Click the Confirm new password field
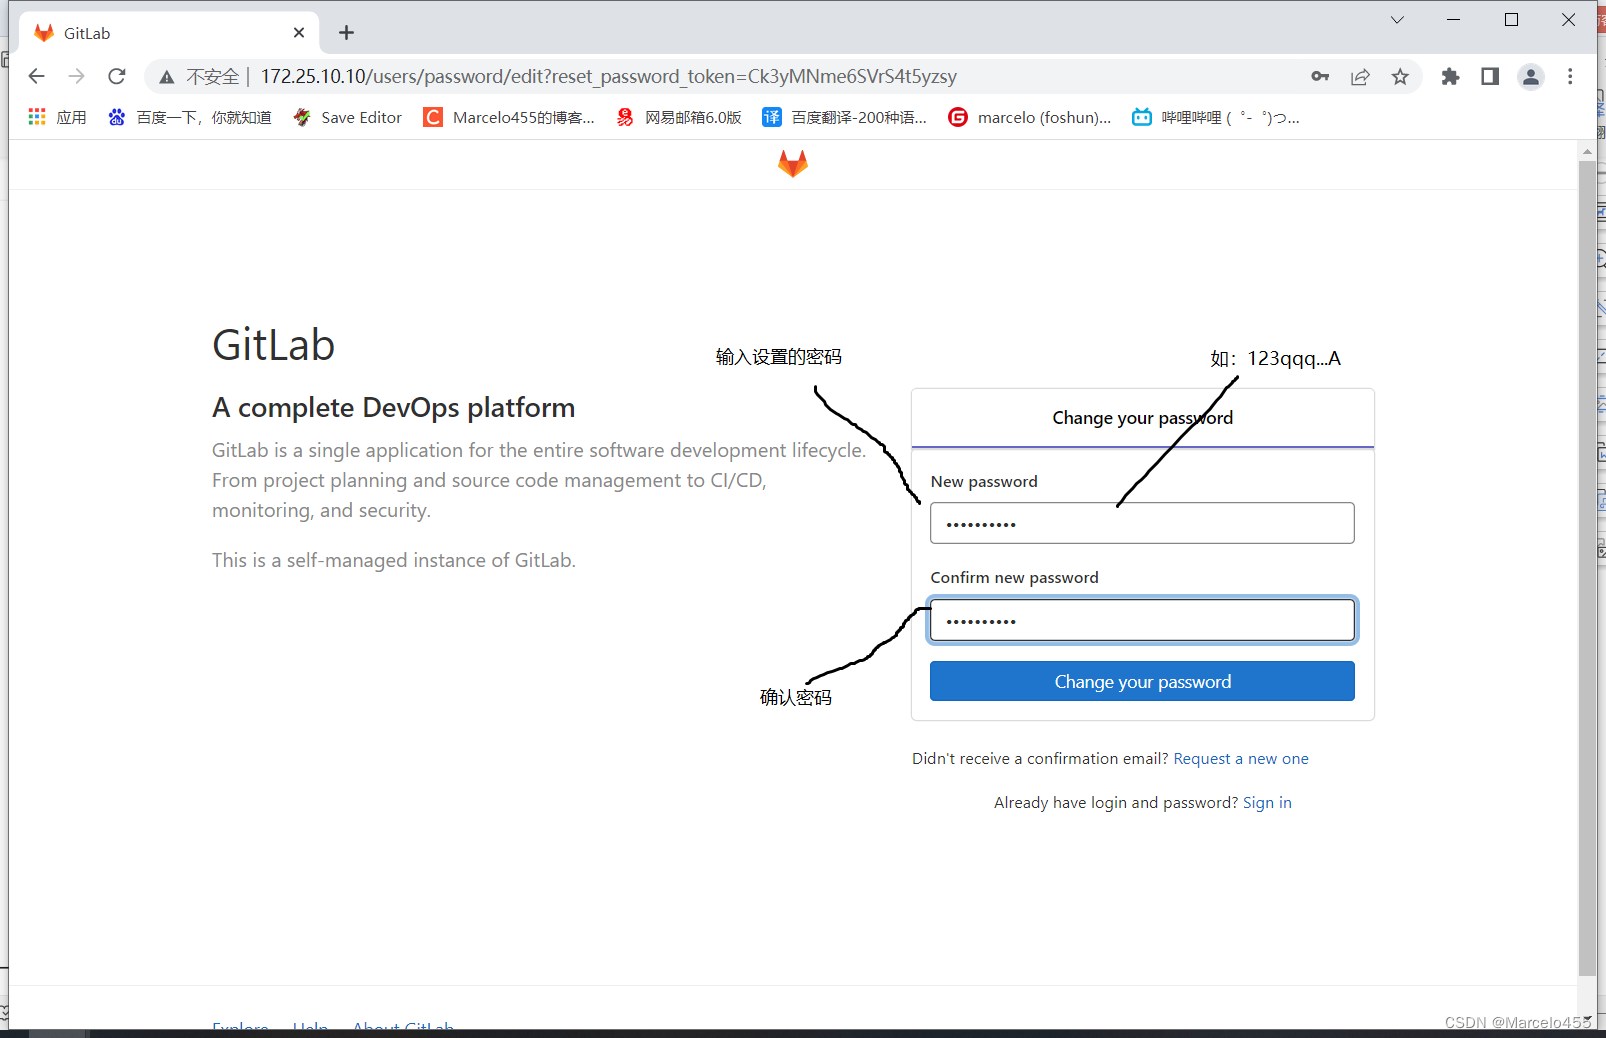 click(1142, 620)
